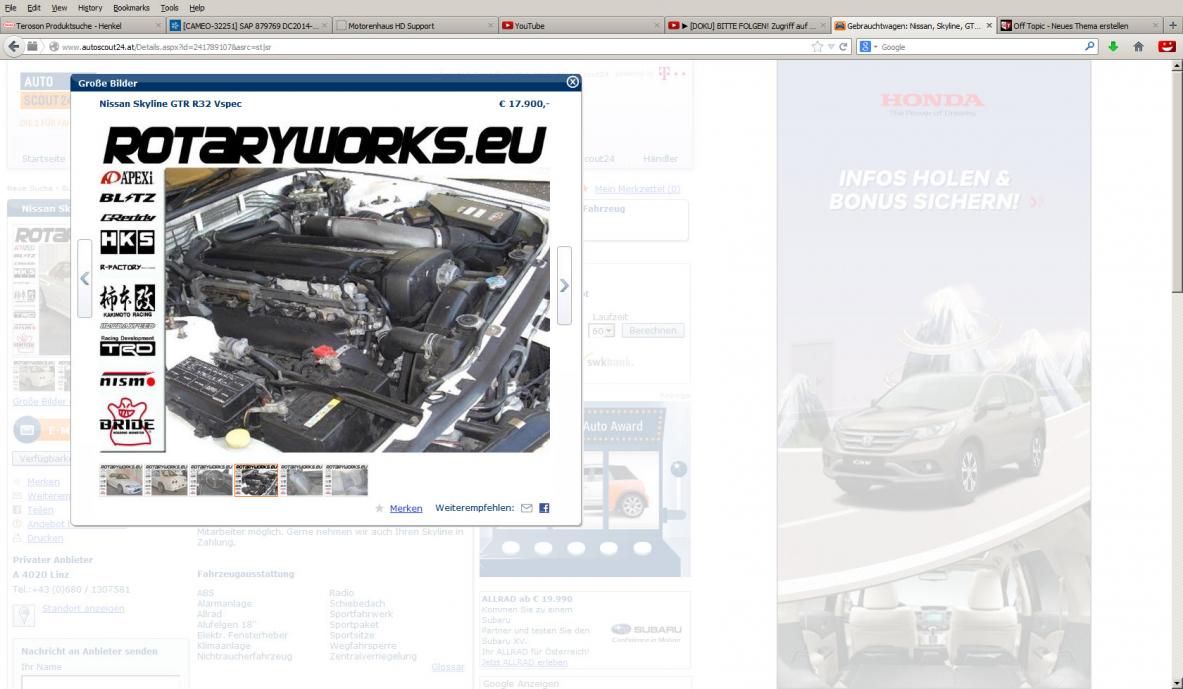Open the Bookmarks menu
1183x689 pixels.
pyautogui.click(x=129, y=7)
